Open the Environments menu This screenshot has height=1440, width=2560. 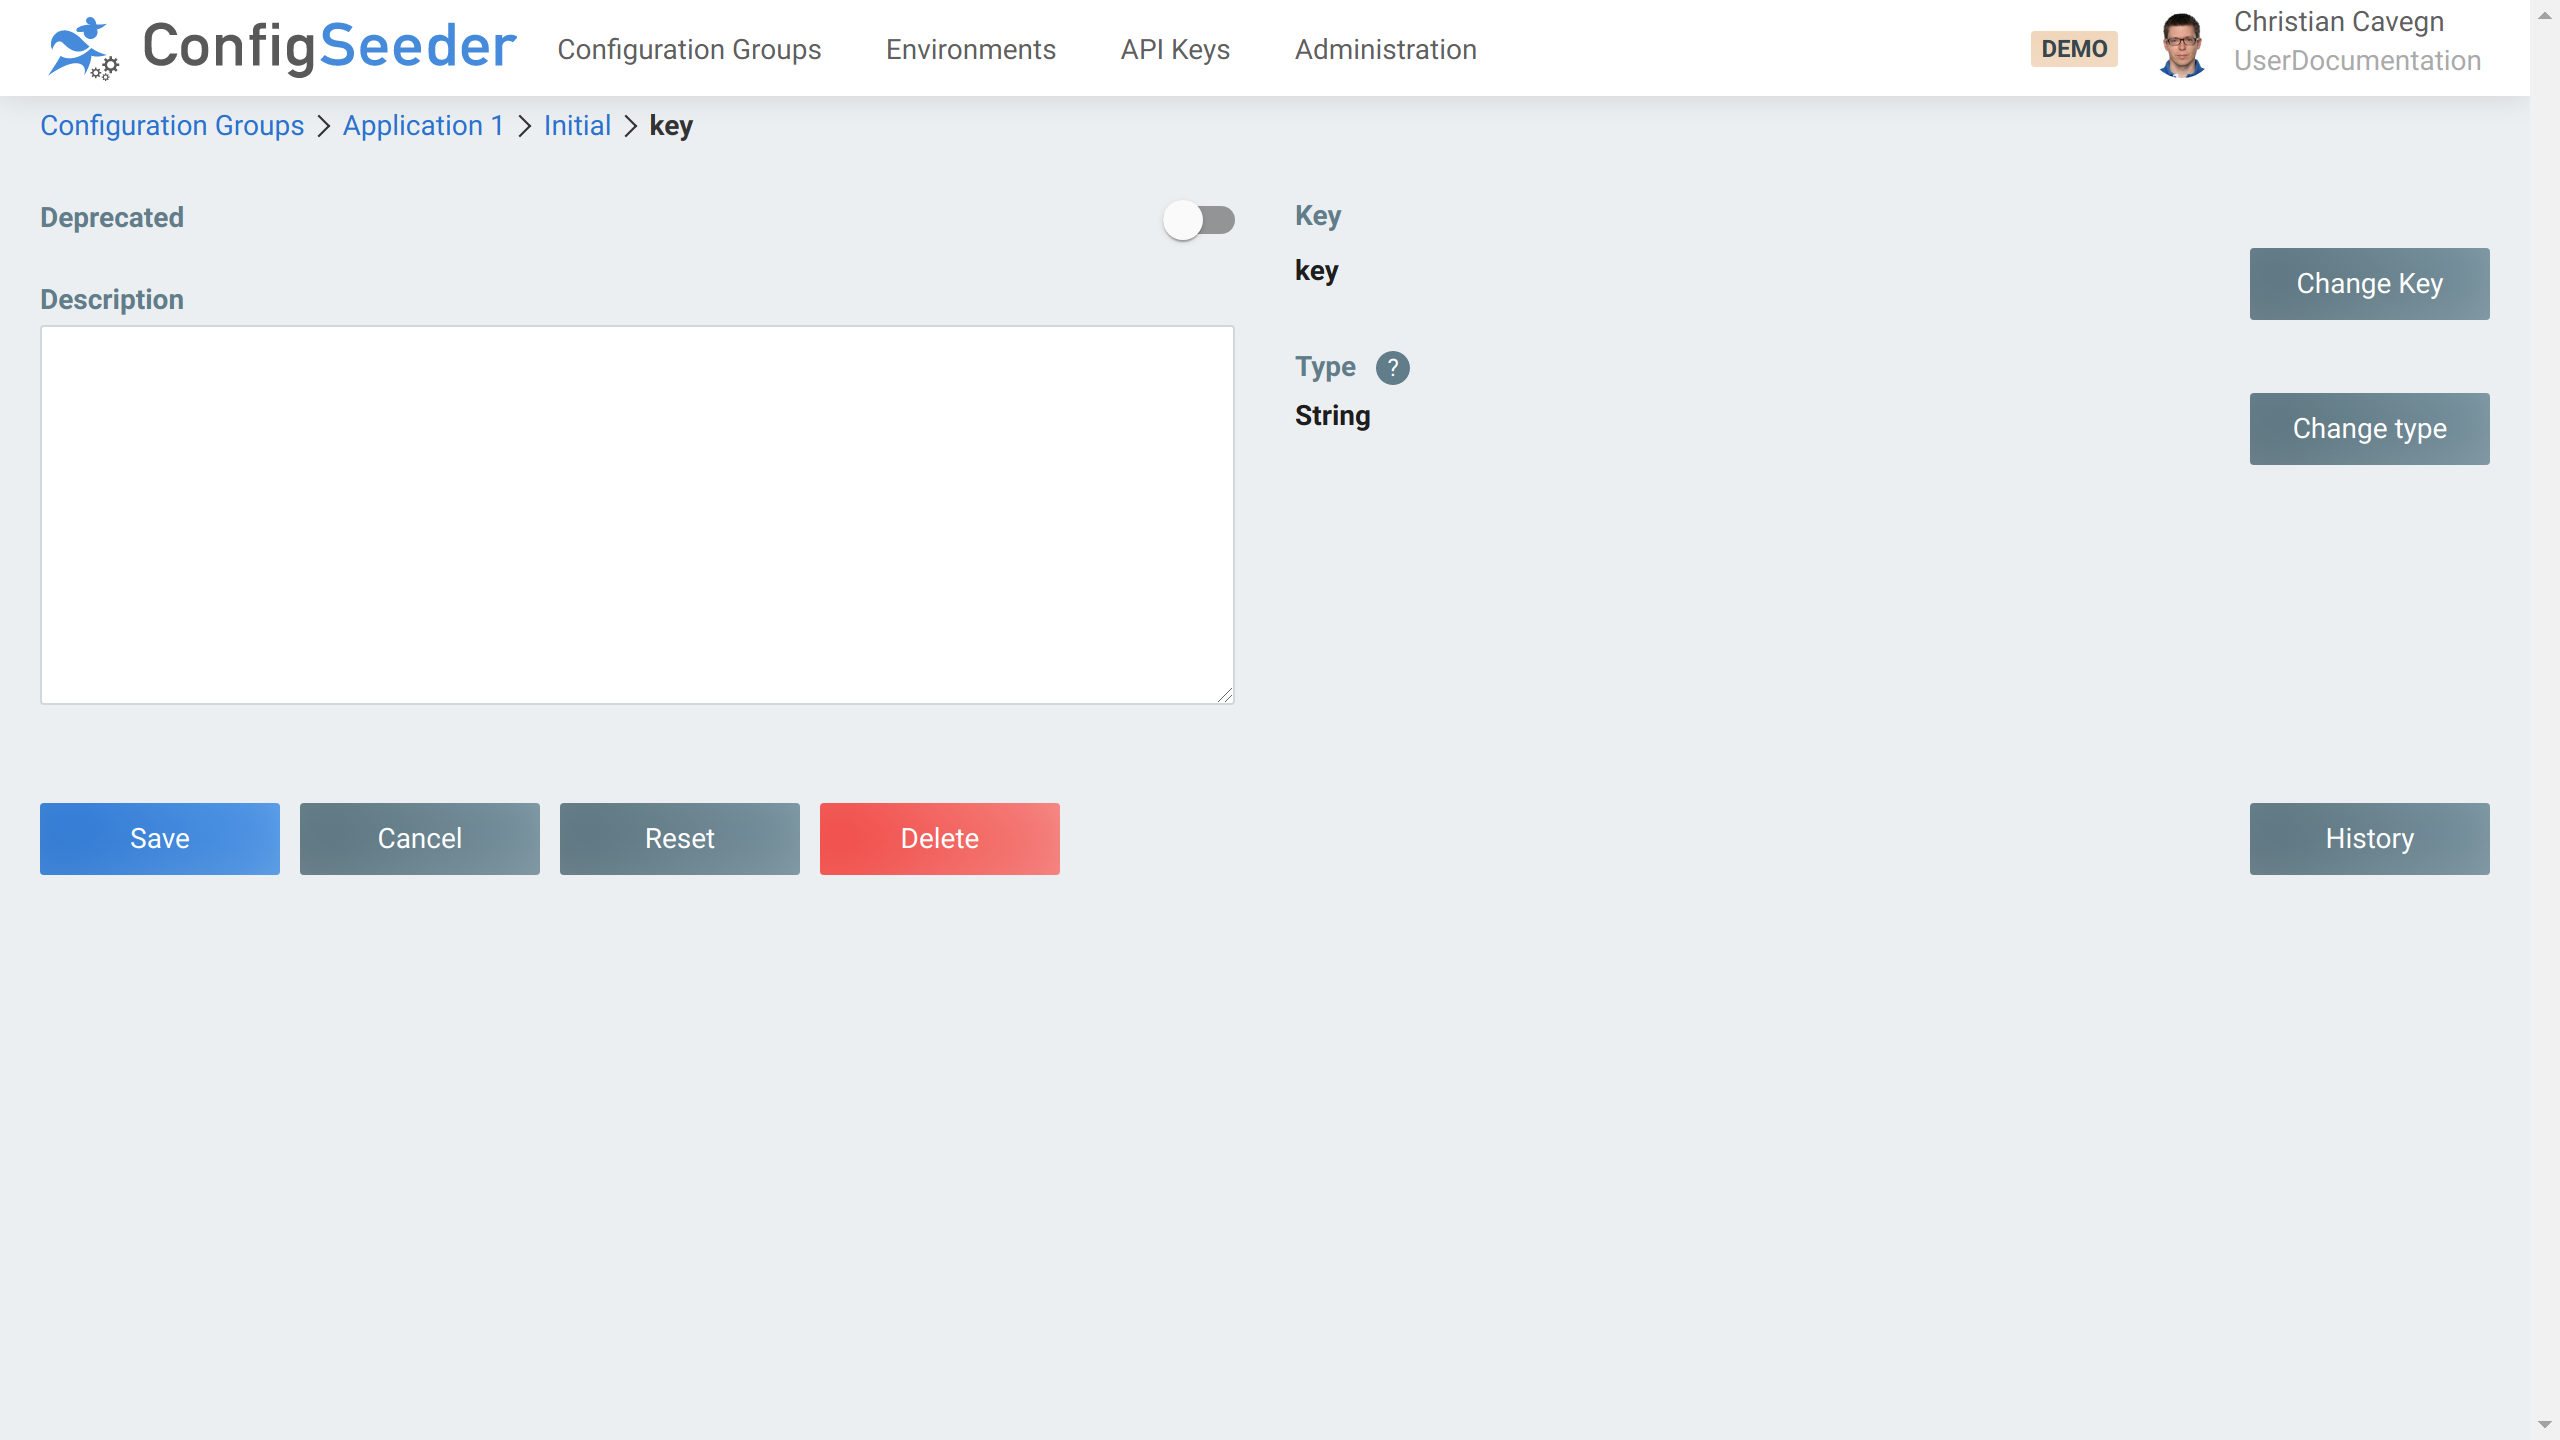(970, 49)
